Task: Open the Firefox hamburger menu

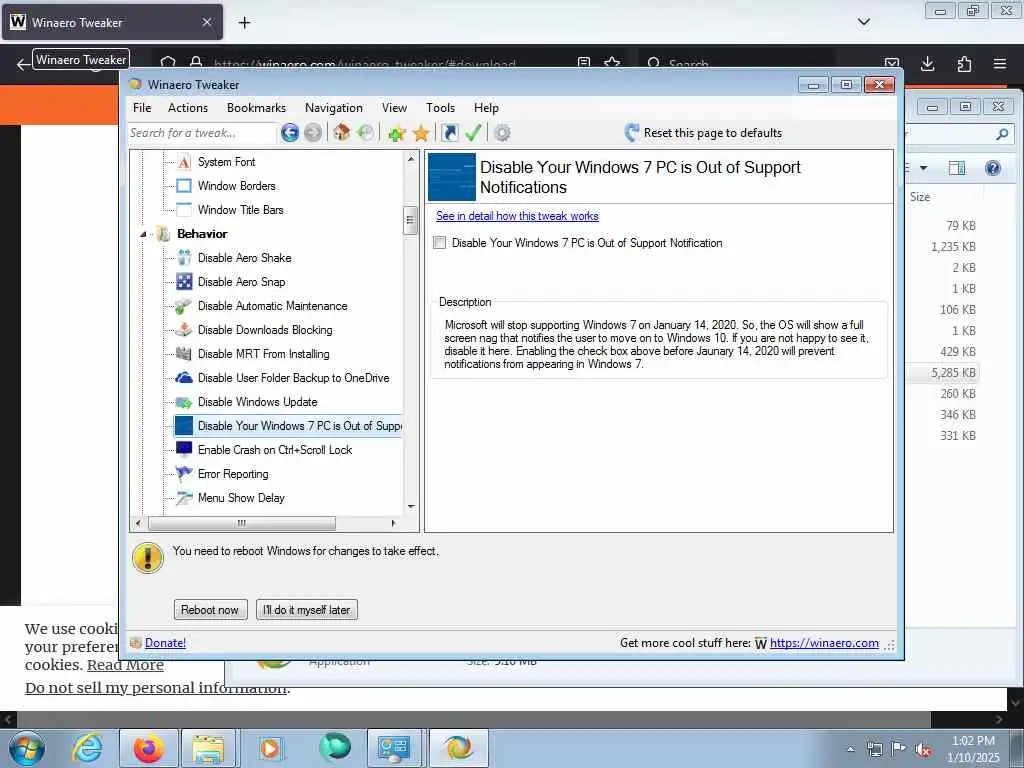Action: 1000,63
